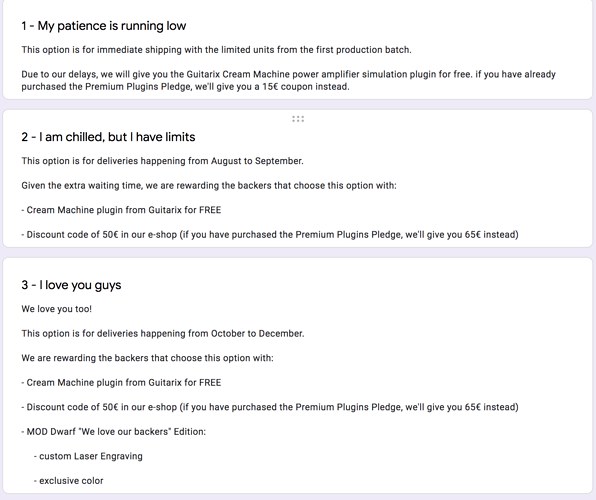Click the 'We love you too!' line
Viewport: 596px width, 500px height.
(57, 309)
